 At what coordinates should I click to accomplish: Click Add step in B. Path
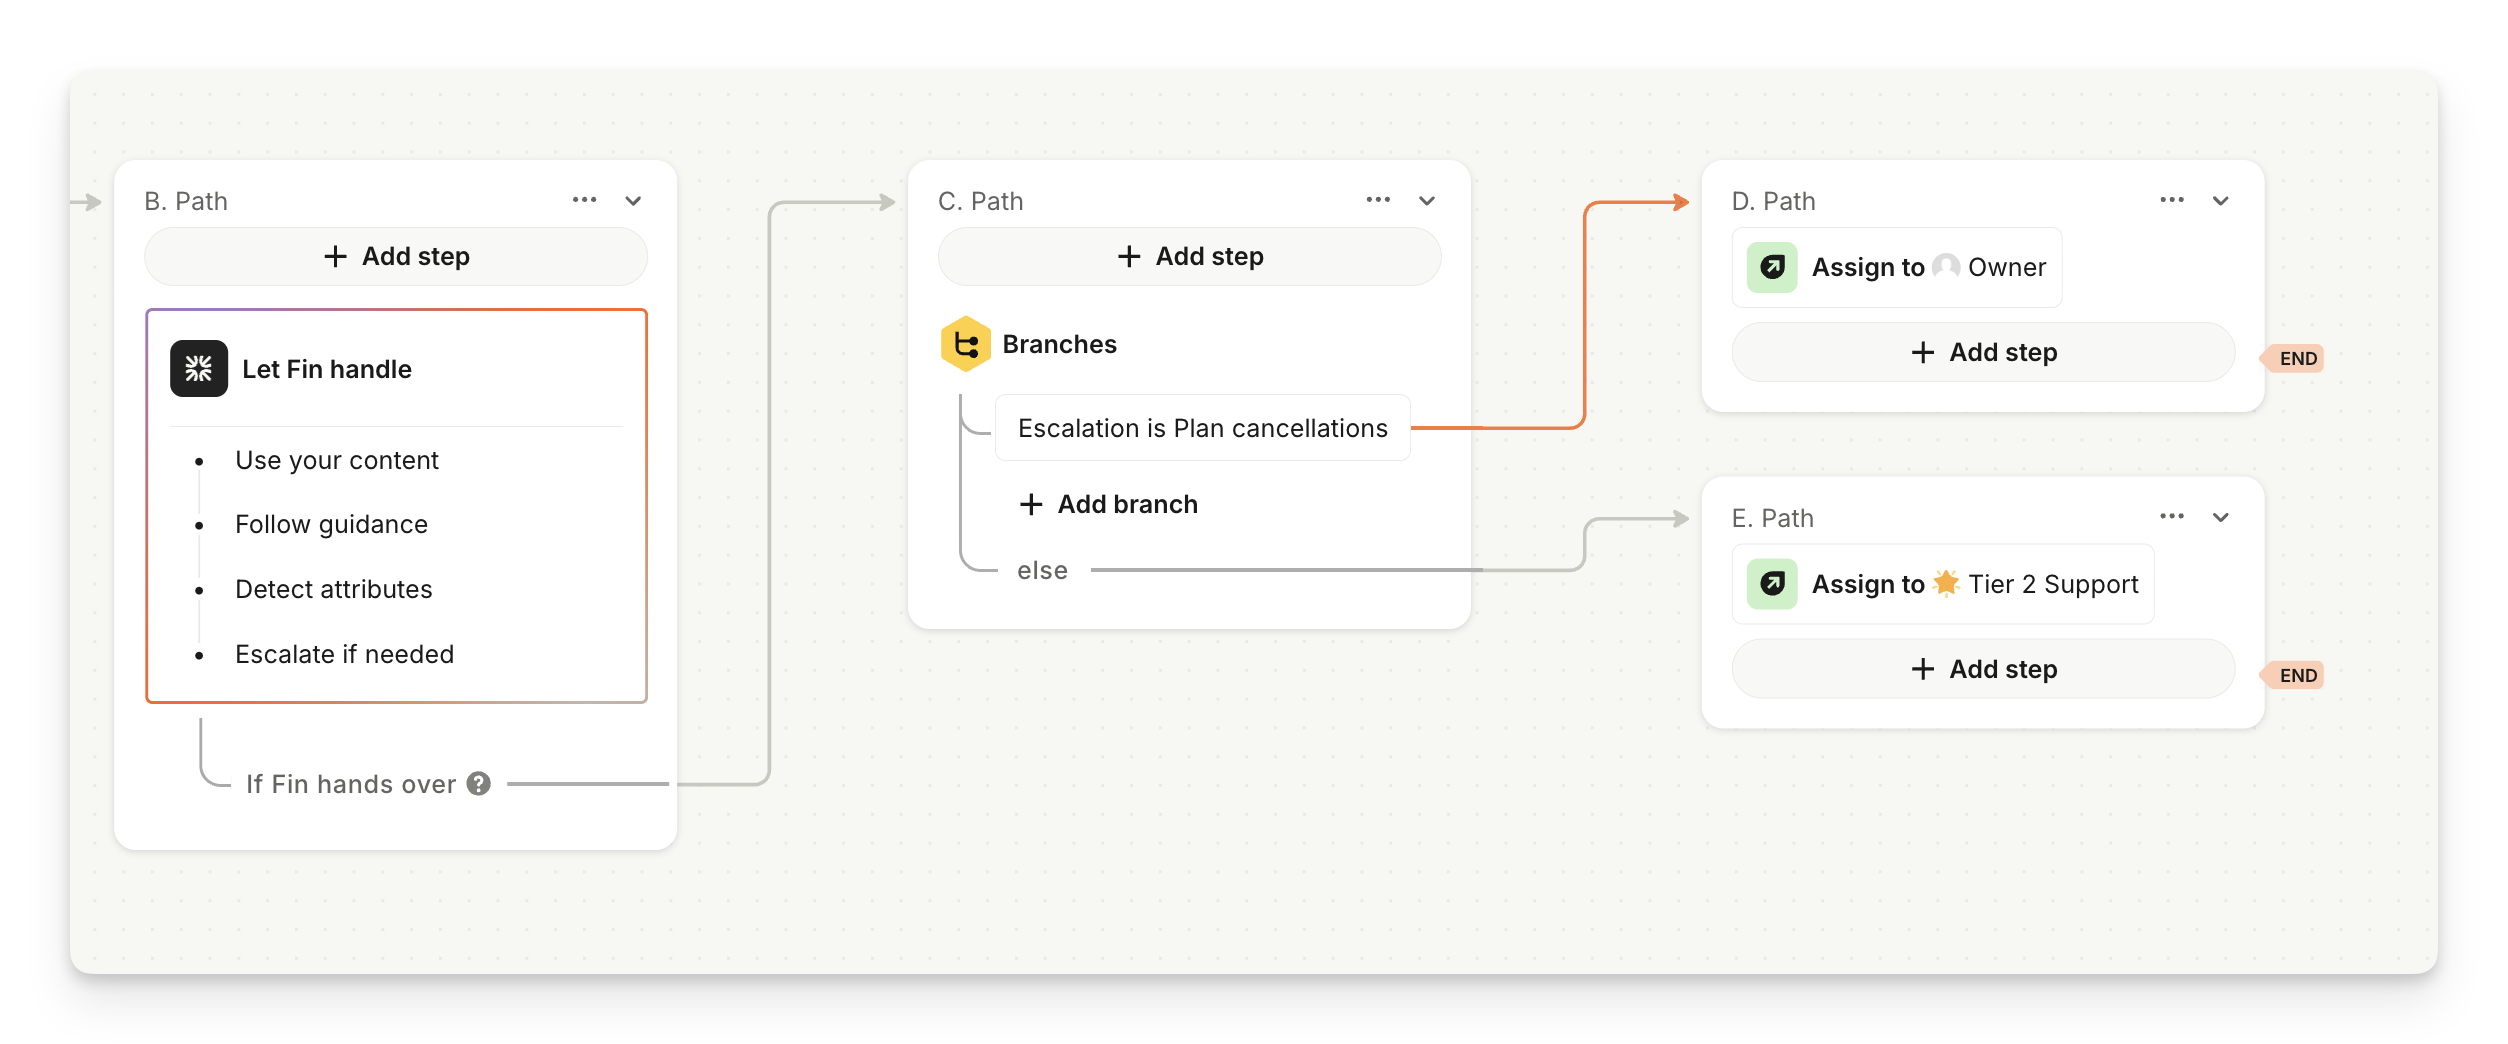[396, 257]
